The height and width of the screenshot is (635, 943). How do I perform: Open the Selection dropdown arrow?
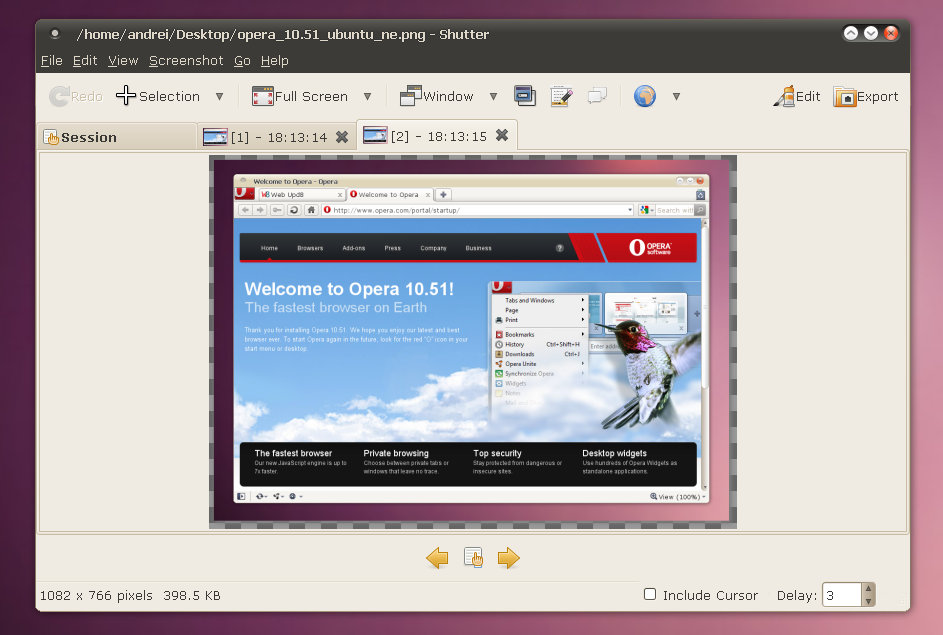point(220,96)
